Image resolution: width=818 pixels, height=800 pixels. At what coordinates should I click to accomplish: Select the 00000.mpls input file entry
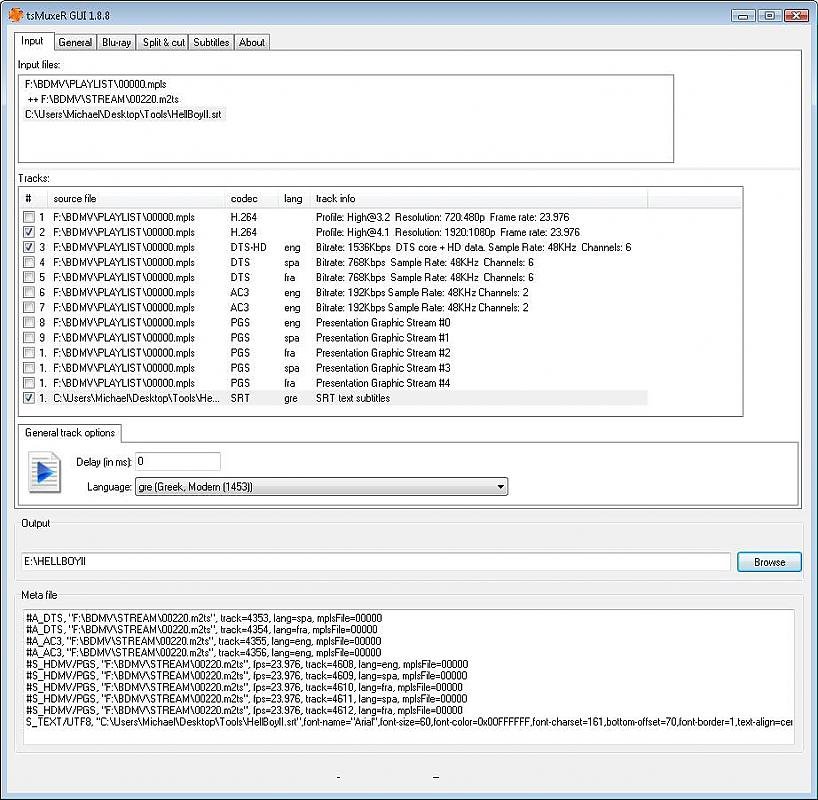tap(82, 85)
